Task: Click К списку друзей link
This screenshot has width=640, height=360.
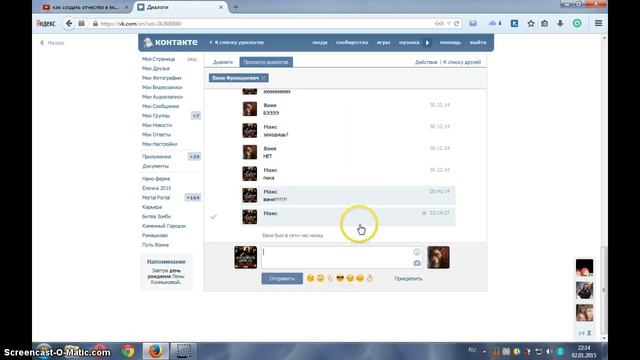Action: click(462, 62)
